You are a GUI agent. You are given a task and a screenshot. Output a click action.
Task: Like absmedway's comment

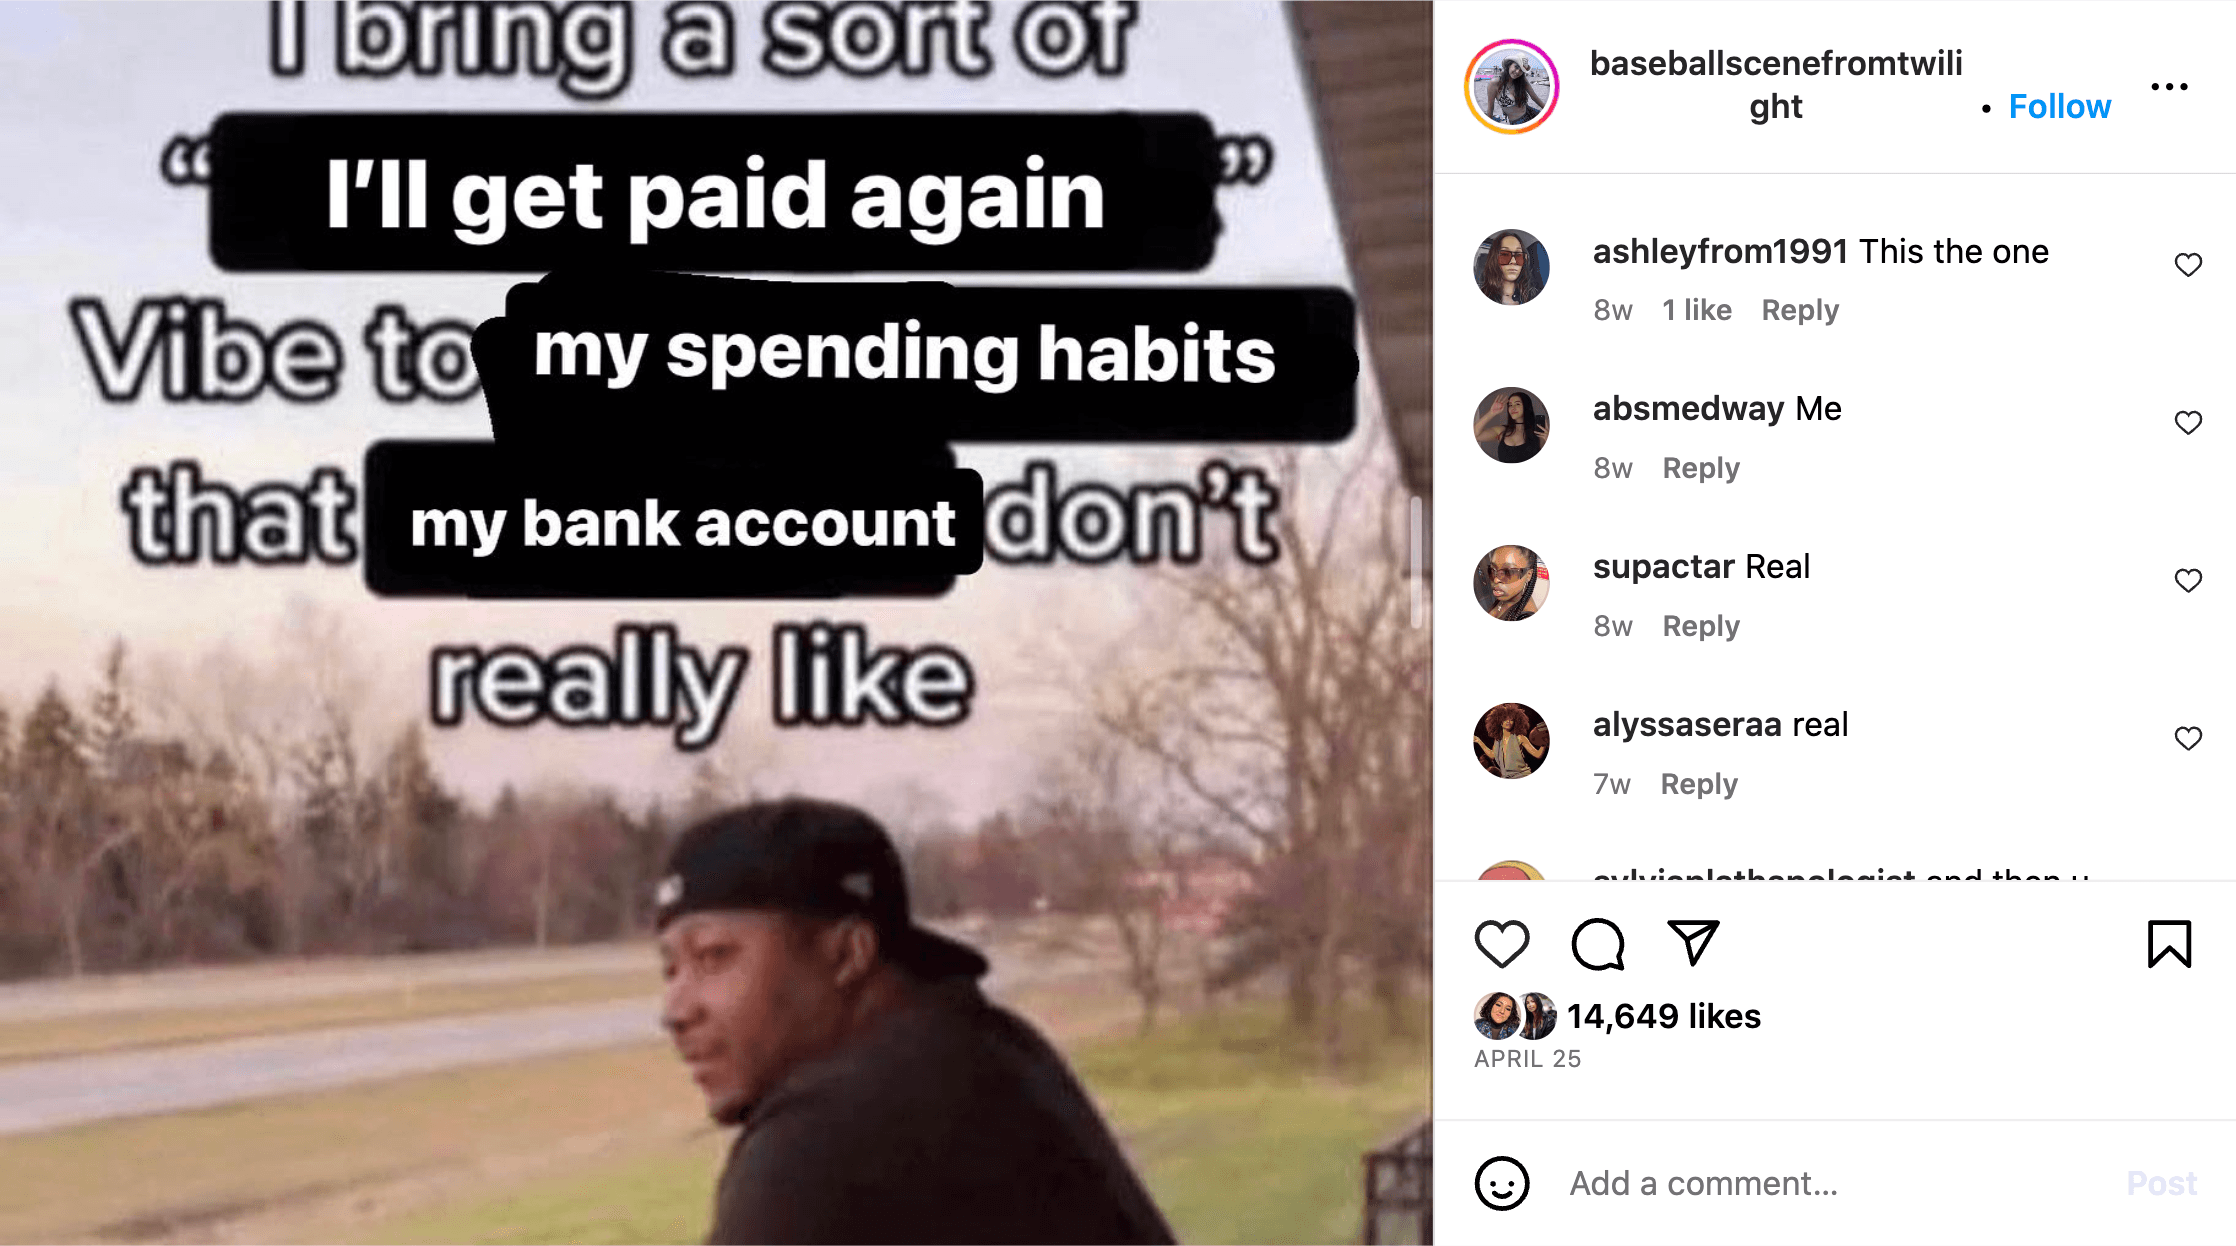point(2188,423)
